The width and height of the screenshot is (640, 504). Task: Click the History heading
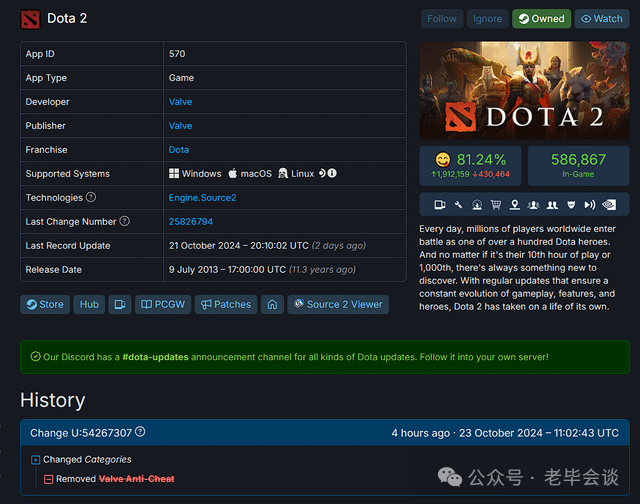(x=53, y=400)
